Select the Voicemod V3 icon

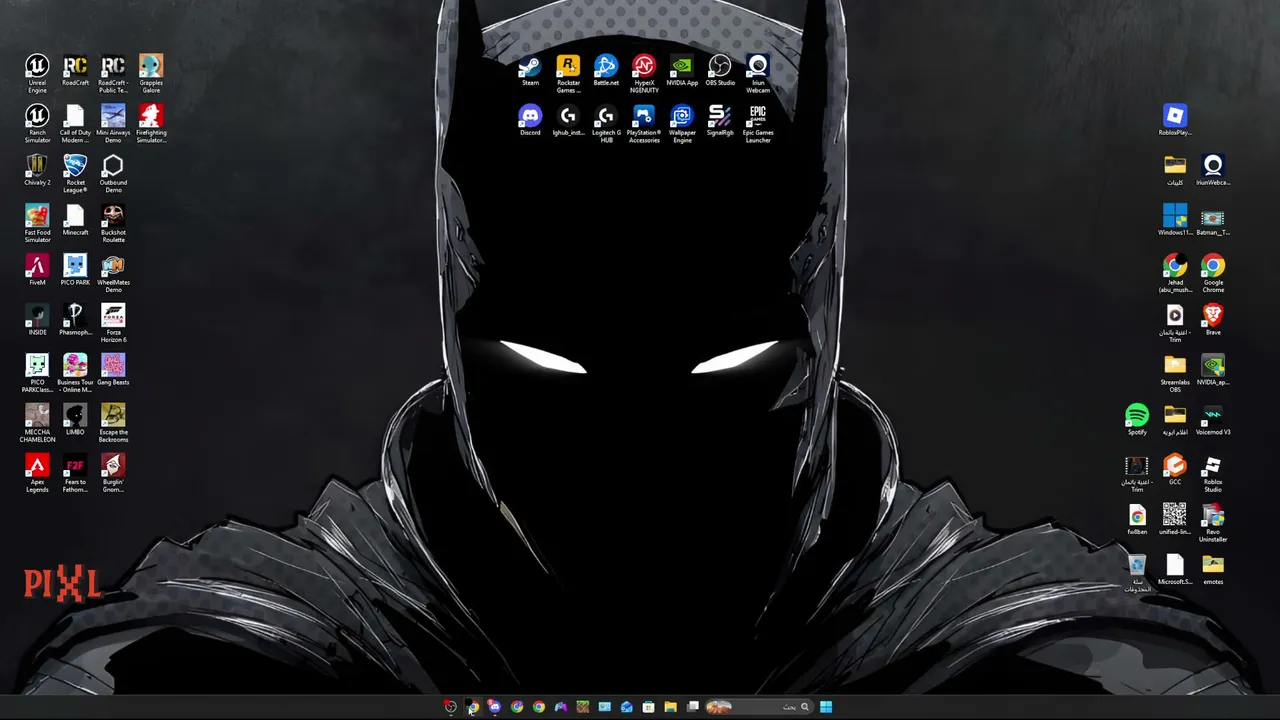coord(1213,421)
